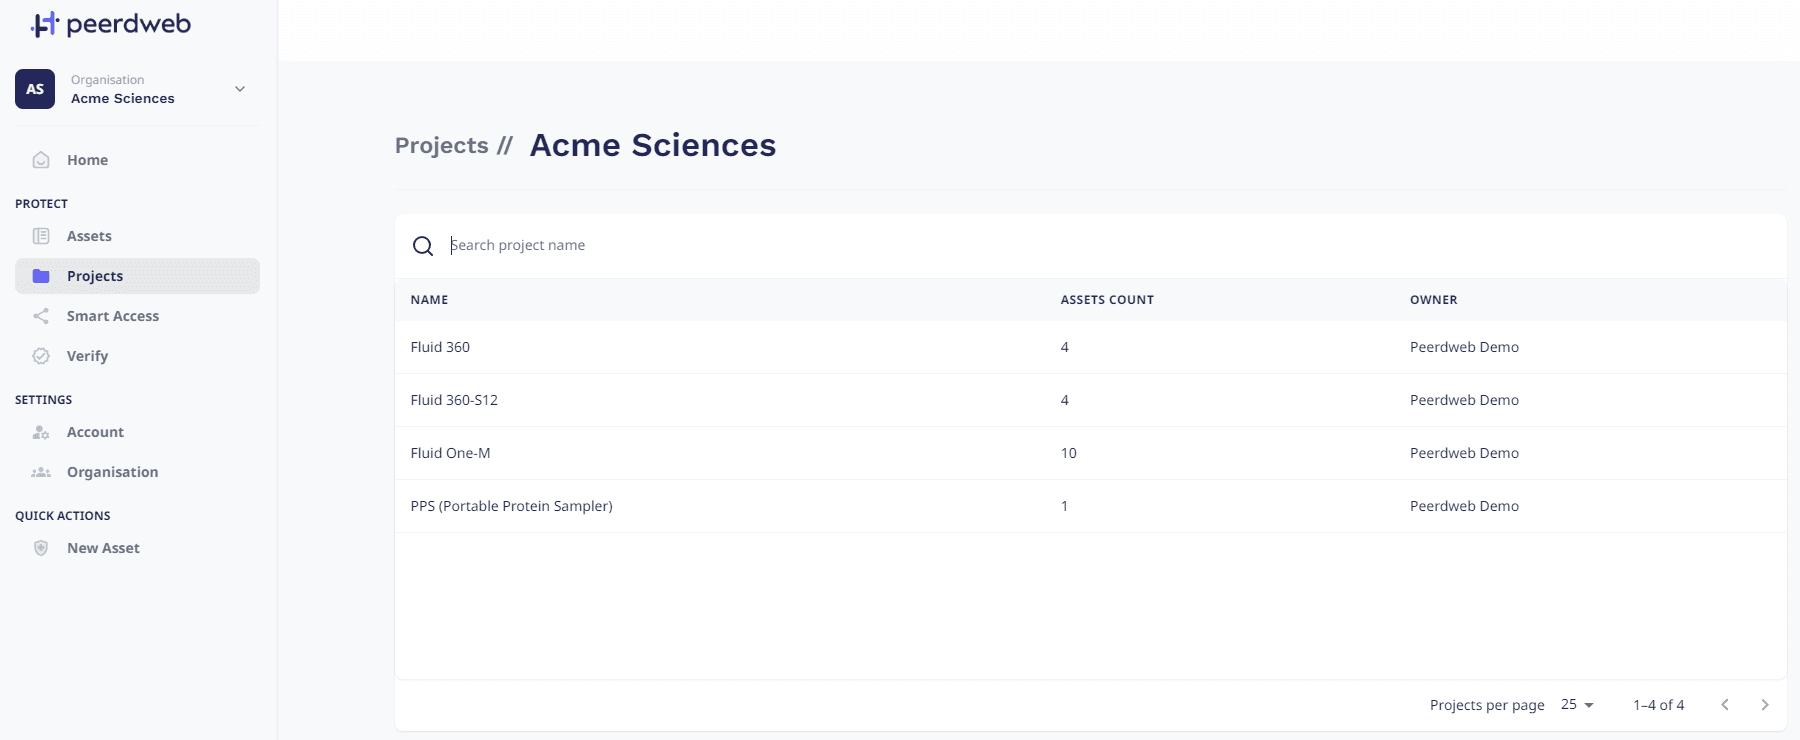
Task: Click assets count 4 for Fluid 360
Action: (1064, 347)
